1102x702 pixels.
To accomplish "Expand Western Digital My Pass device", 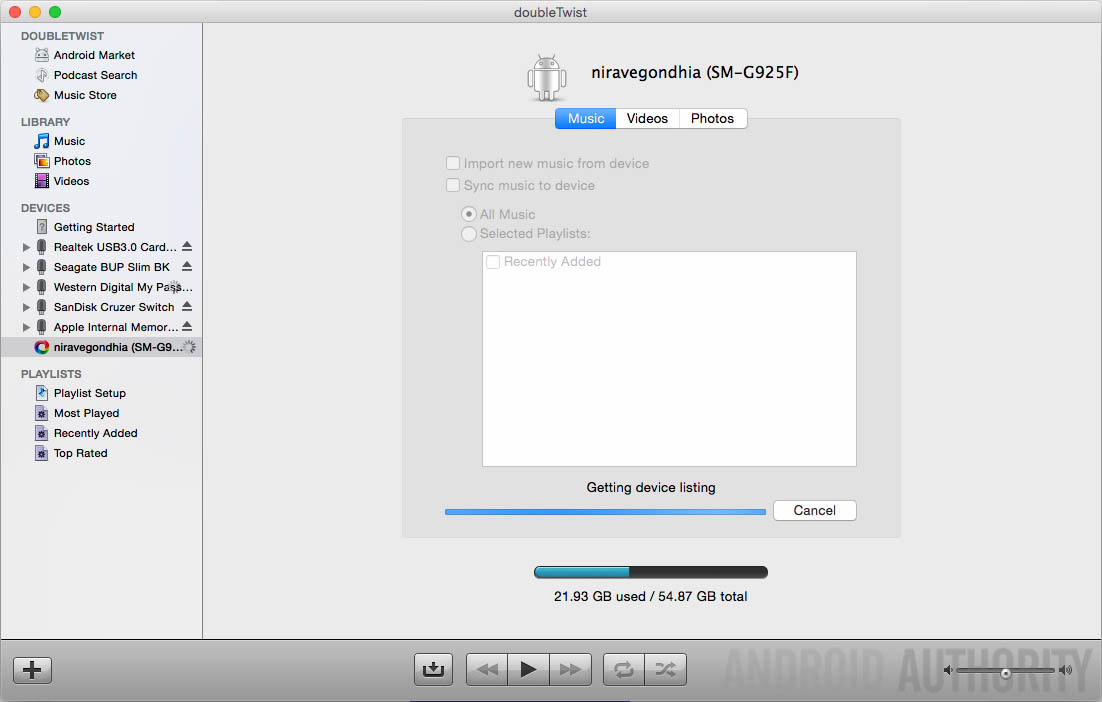I will (26, 287).
